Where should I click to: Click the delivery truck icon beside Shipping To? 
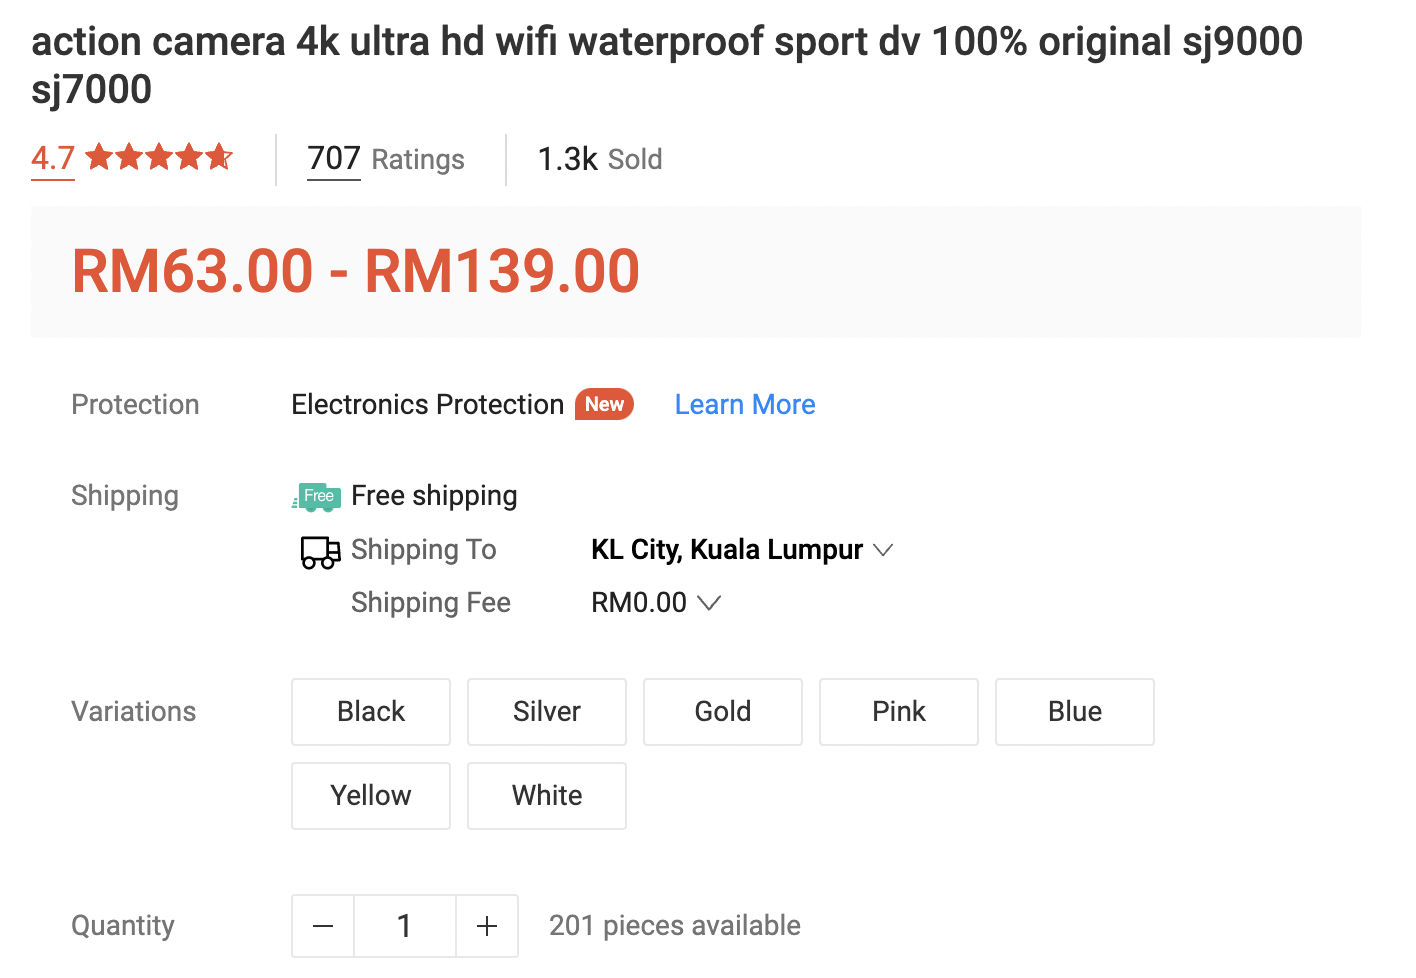tap(320, 552)
